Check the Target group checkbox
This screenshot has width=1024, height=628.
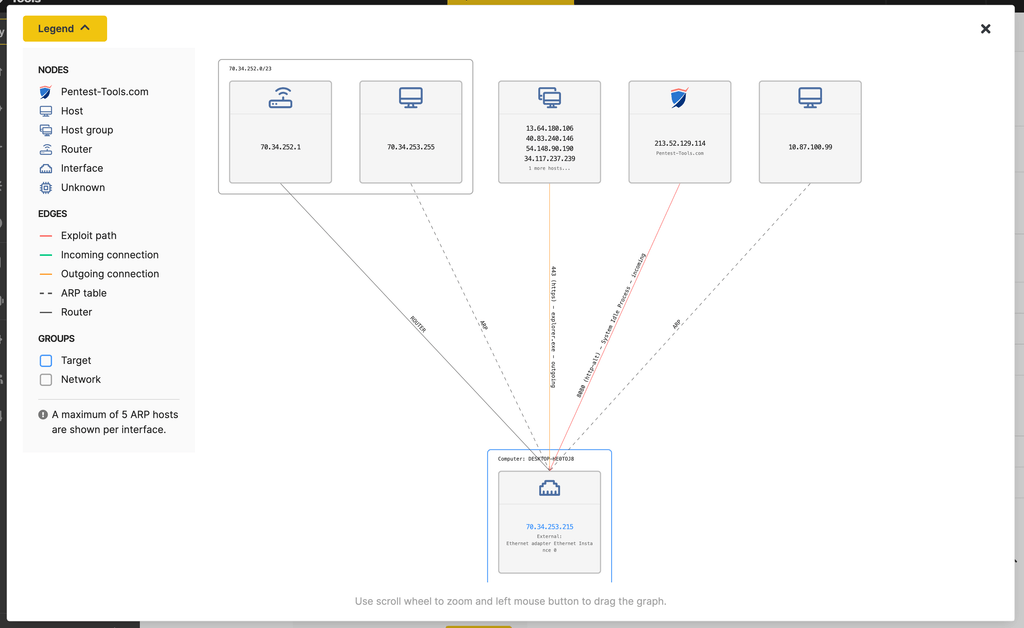click(44, 360)
